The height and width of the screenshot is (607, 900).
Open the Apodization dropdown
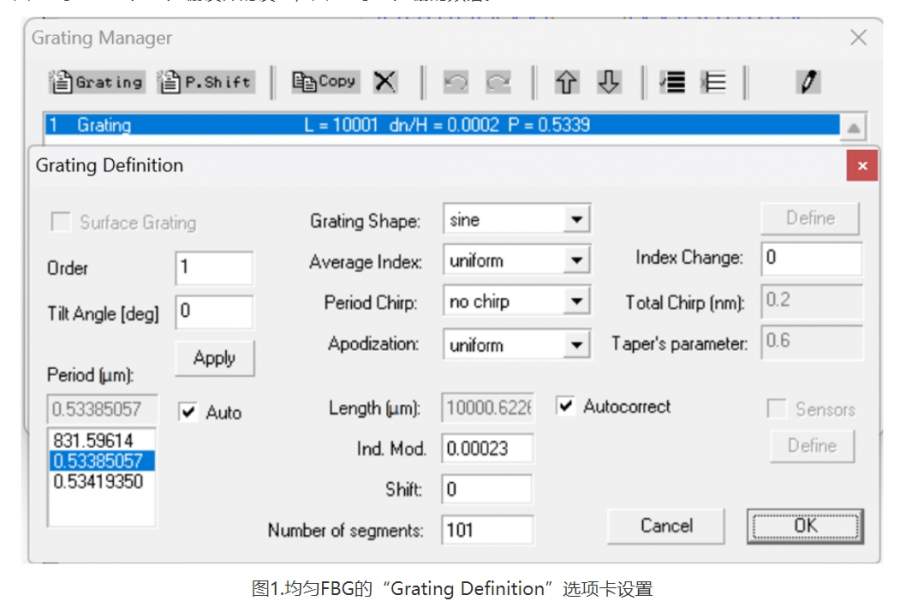577,345
